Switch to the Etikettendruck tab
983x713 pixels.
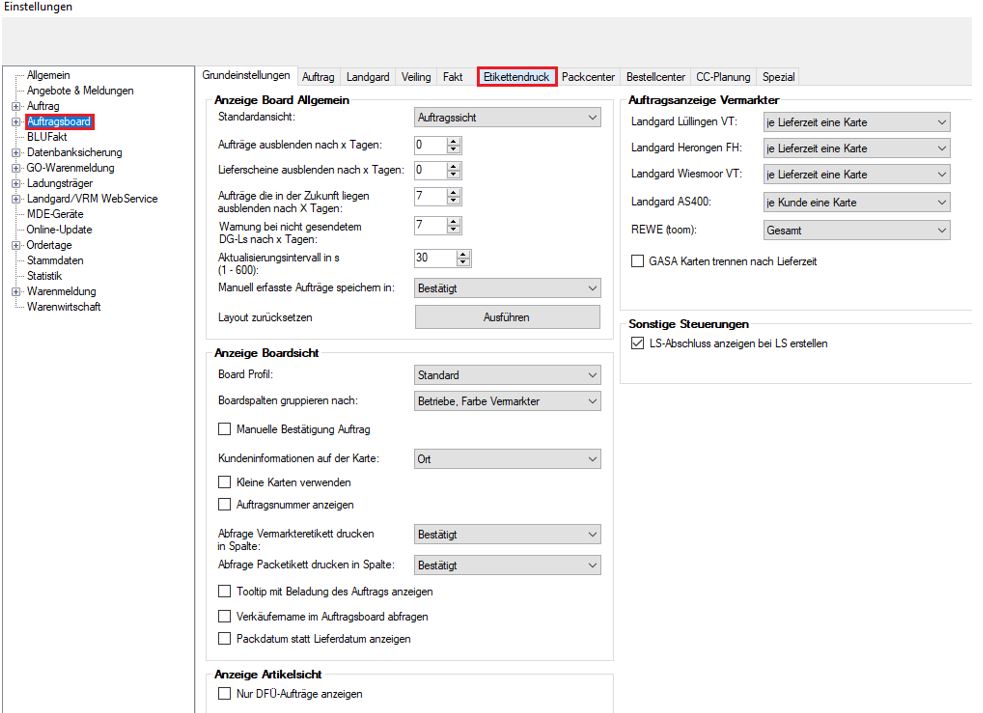(516, 77)
